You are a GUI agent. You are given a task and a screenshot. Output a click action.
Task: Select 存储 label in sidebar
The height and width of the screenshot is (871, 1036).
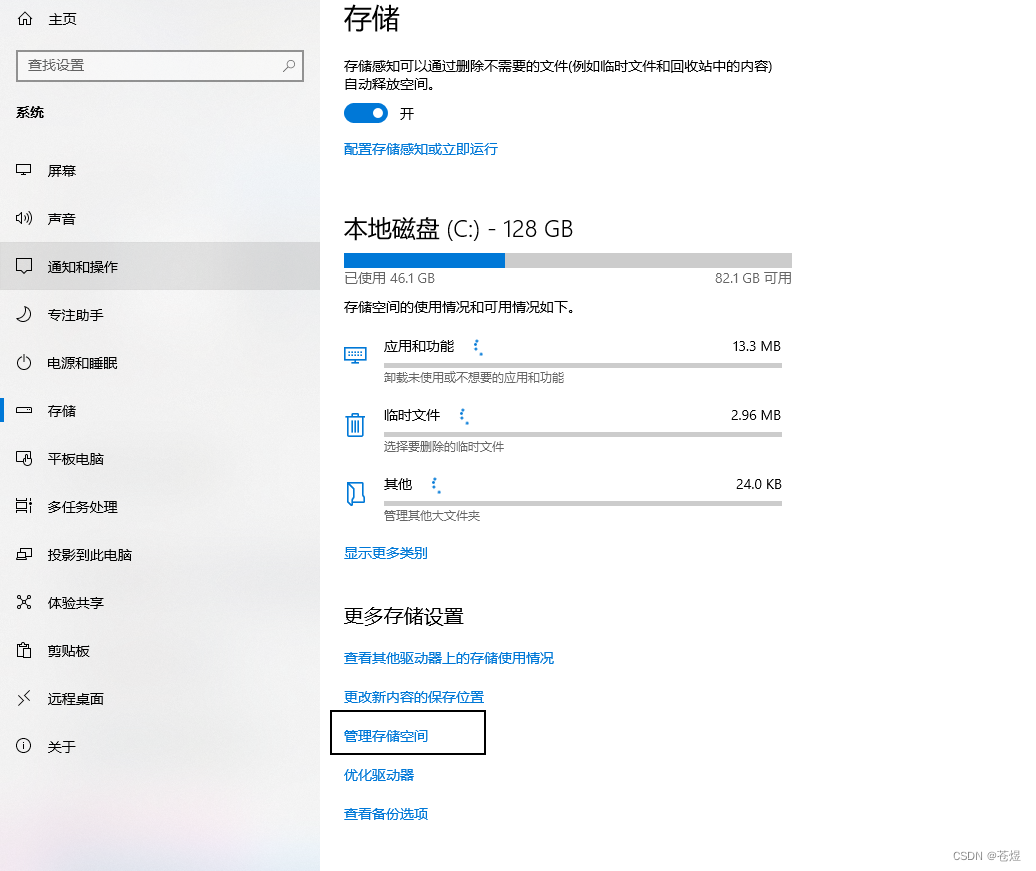click(x=61, y=411)
